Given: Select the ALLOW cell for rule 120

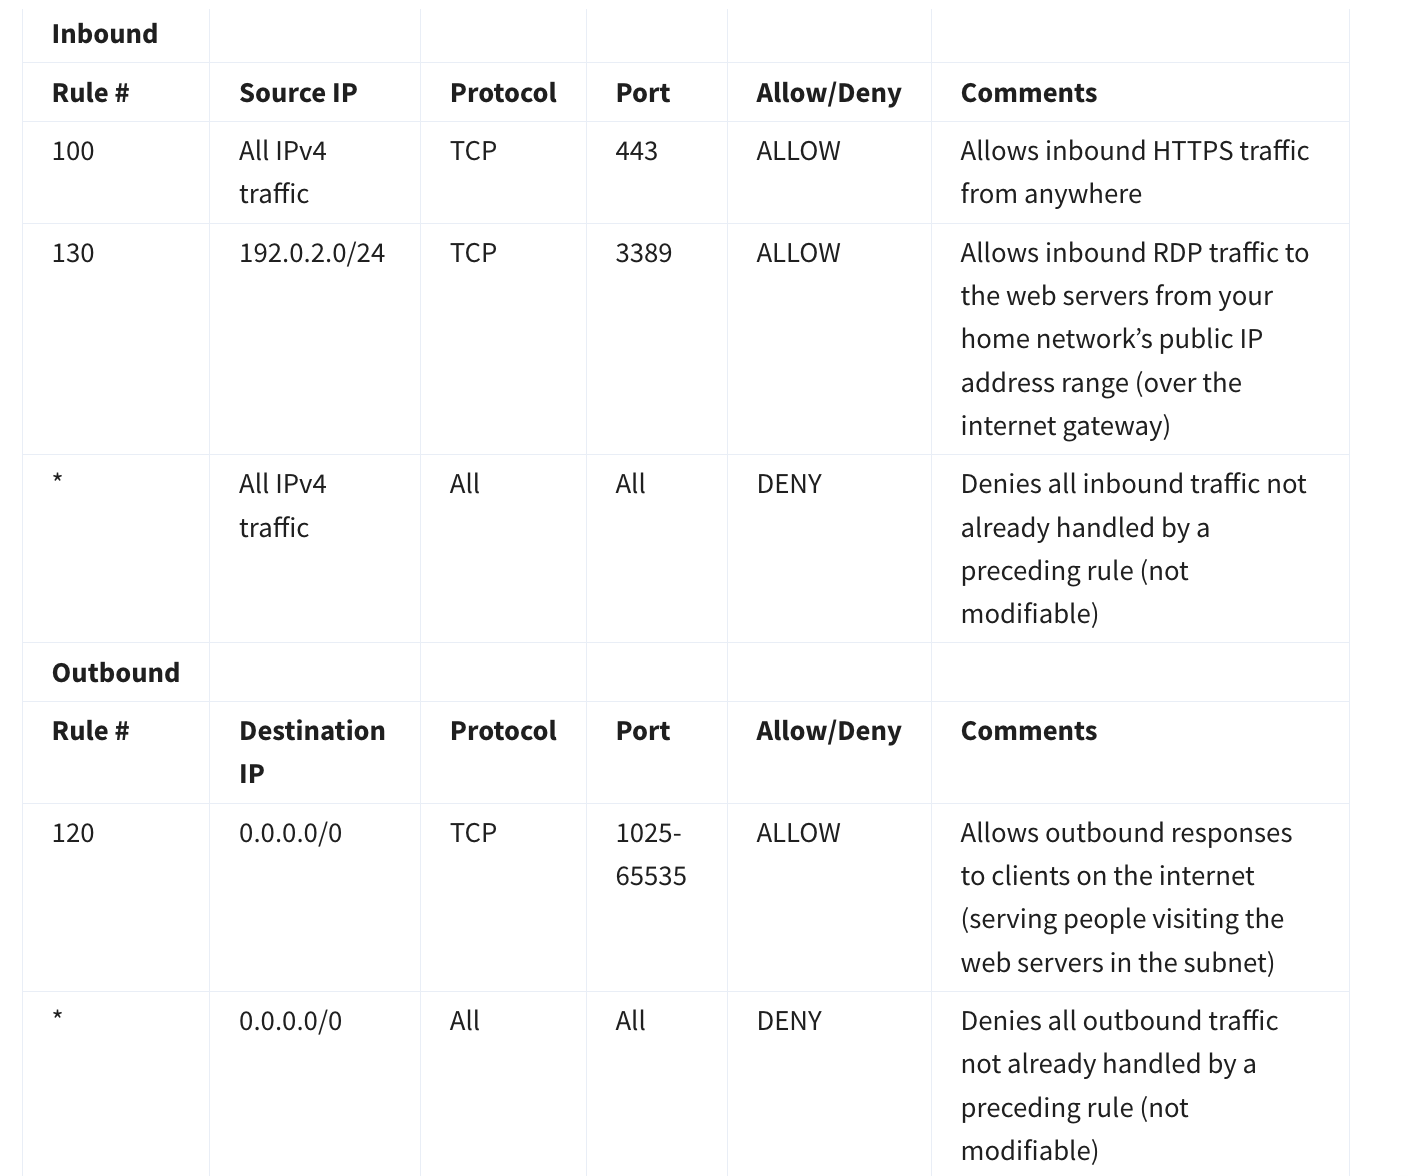Looking at the screenshot, I should [x=798, y=833].
